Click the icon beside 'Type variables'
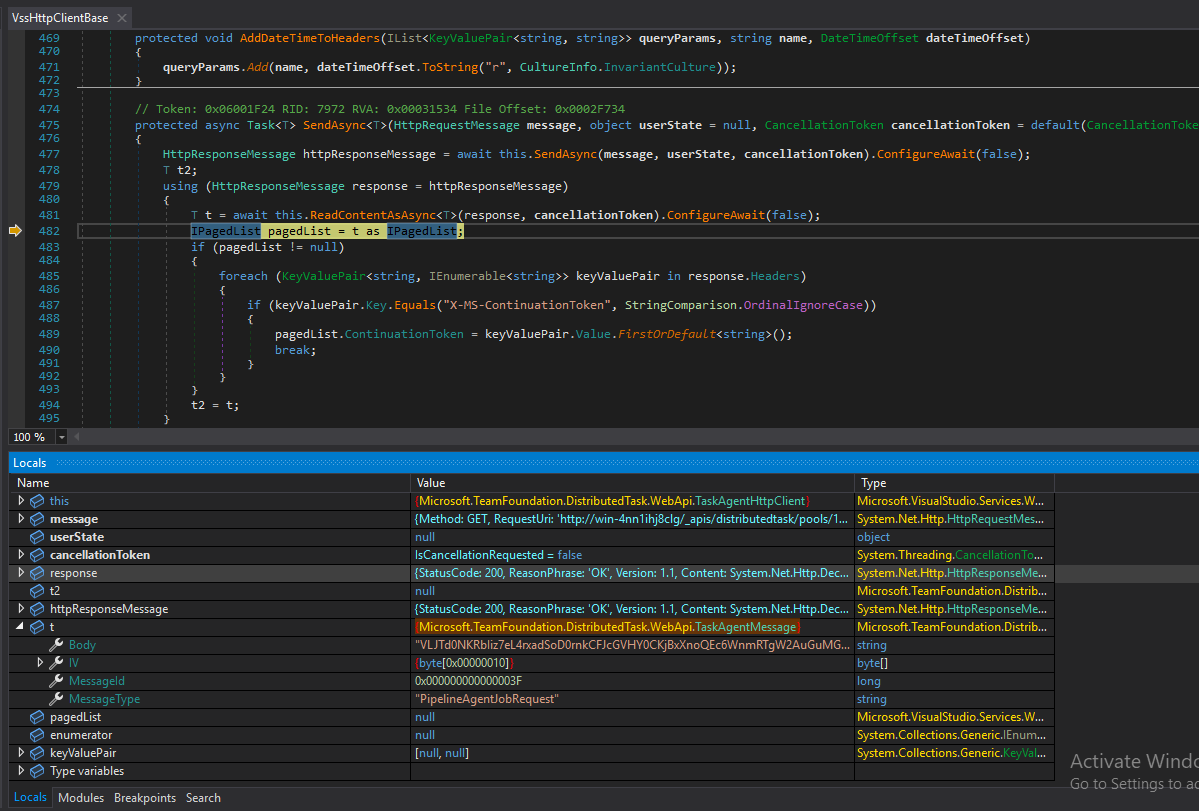The width and height of the screenshot is (1199, 811). tap(37, 771)
